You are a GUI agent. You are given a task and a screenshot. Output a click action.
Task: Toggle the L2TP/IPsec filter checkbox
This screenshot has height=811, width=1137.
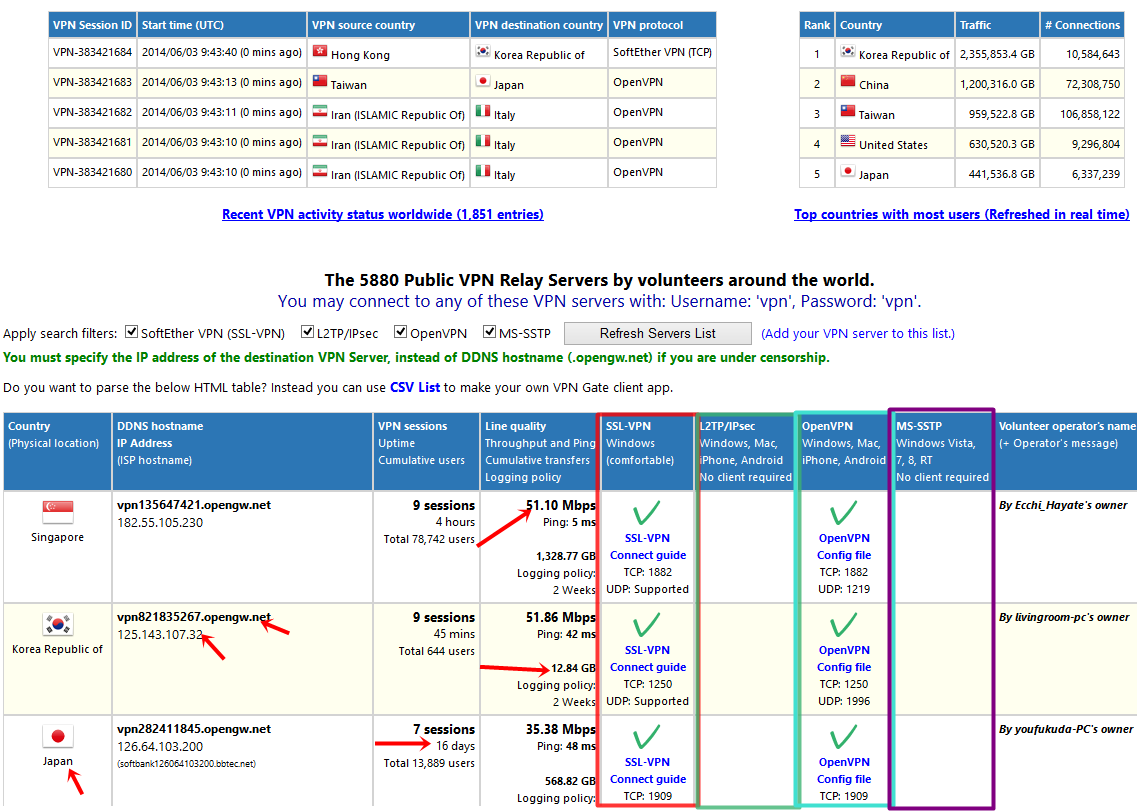pos(307,332)
